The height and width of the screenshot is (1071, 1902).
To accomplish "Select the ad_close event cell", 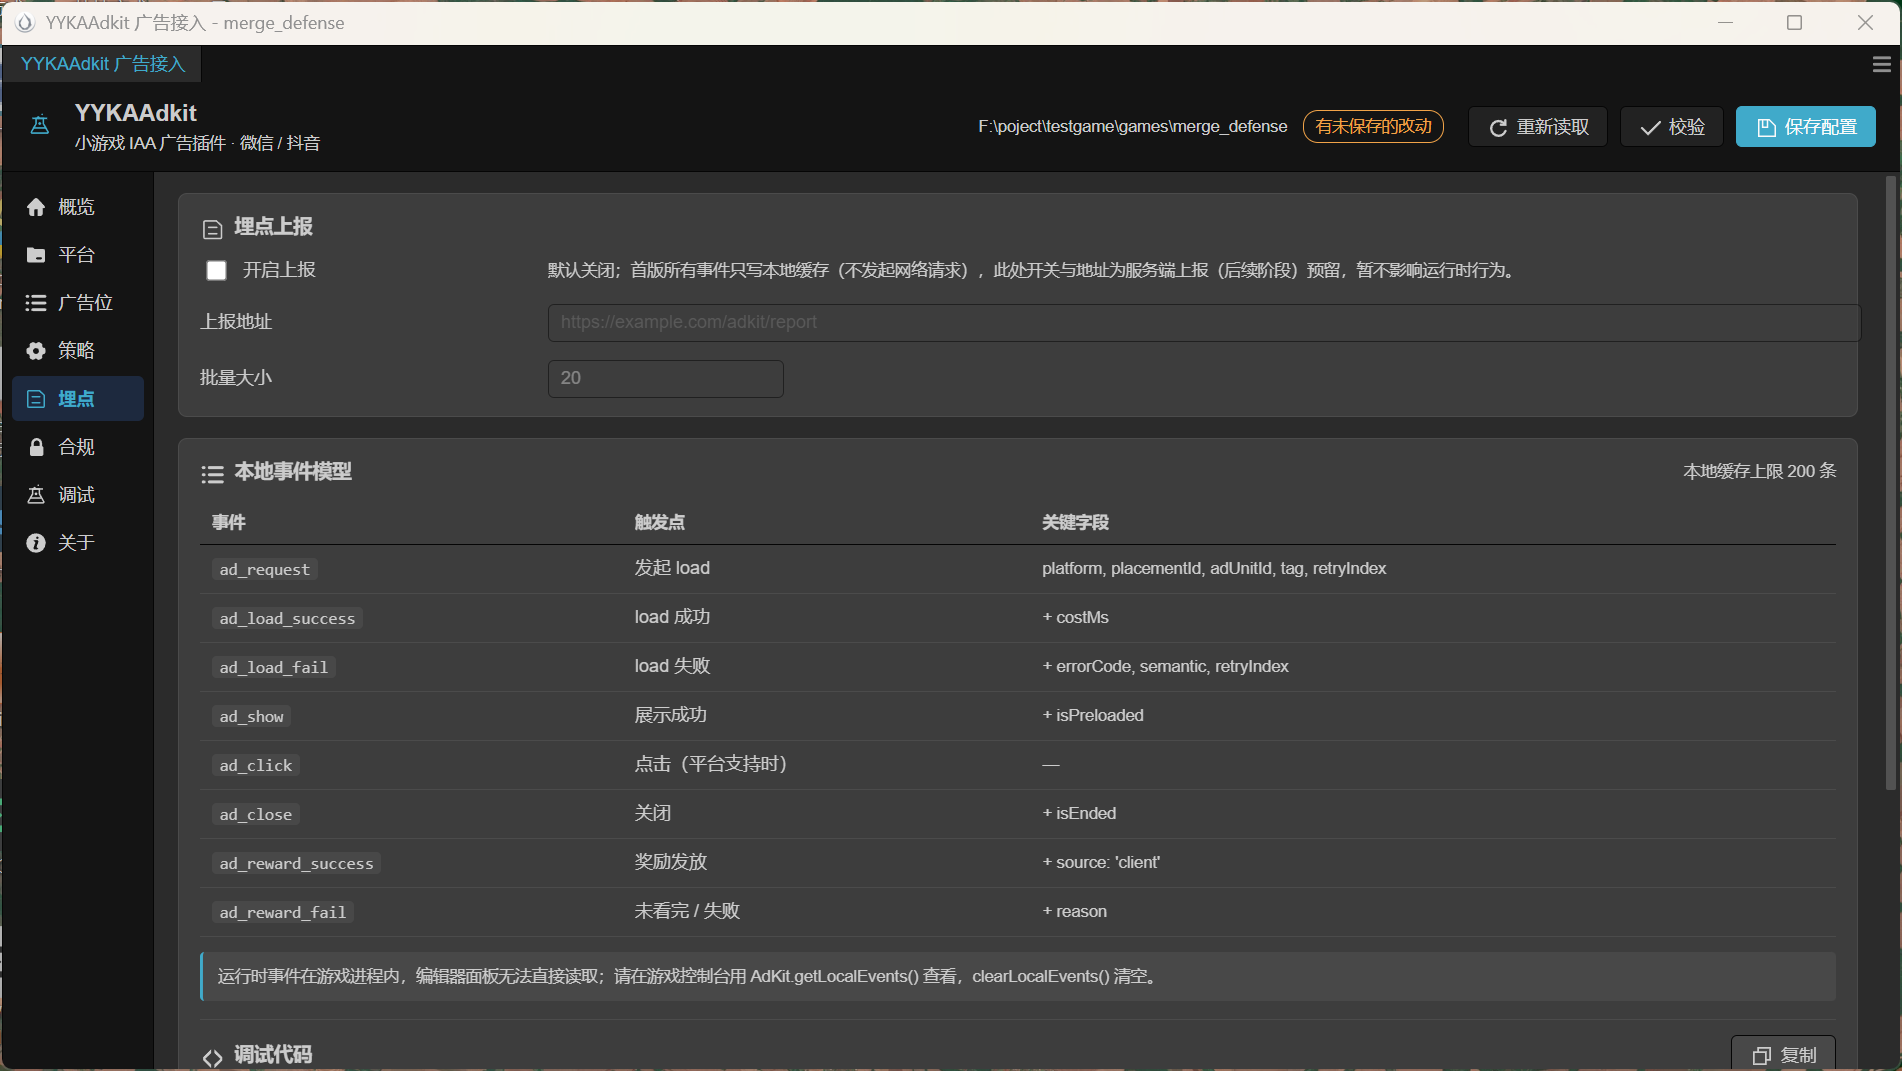I will [256, 814].
